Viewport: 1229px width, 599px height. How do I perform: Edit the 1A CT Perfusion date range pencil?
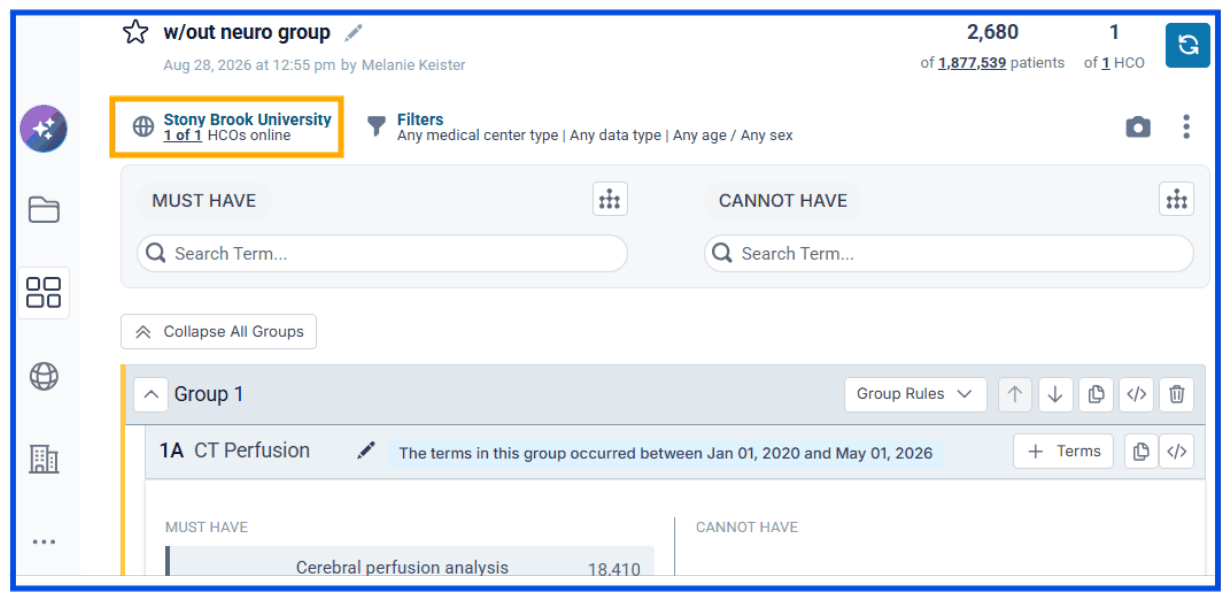pos(366,451)
